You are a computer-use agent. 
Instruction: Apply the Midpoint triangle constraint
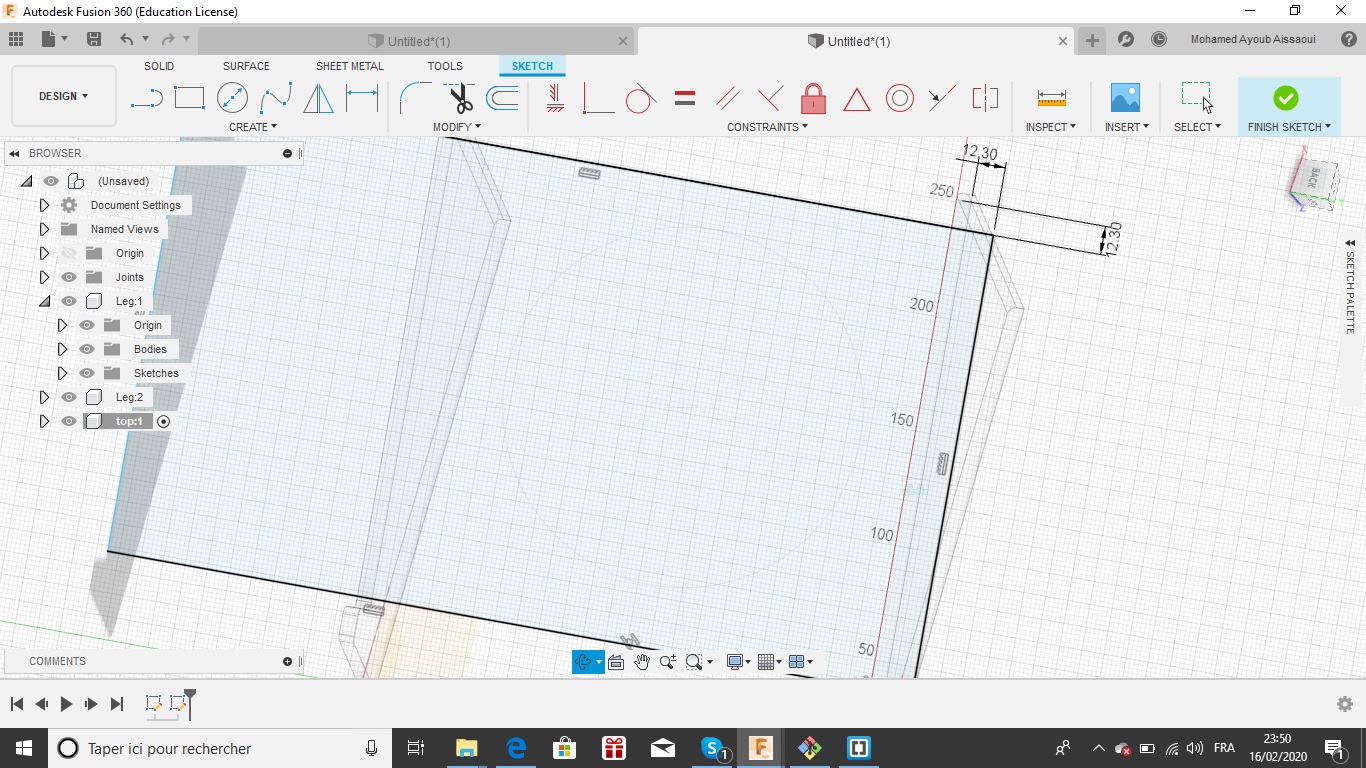point(856,99)
